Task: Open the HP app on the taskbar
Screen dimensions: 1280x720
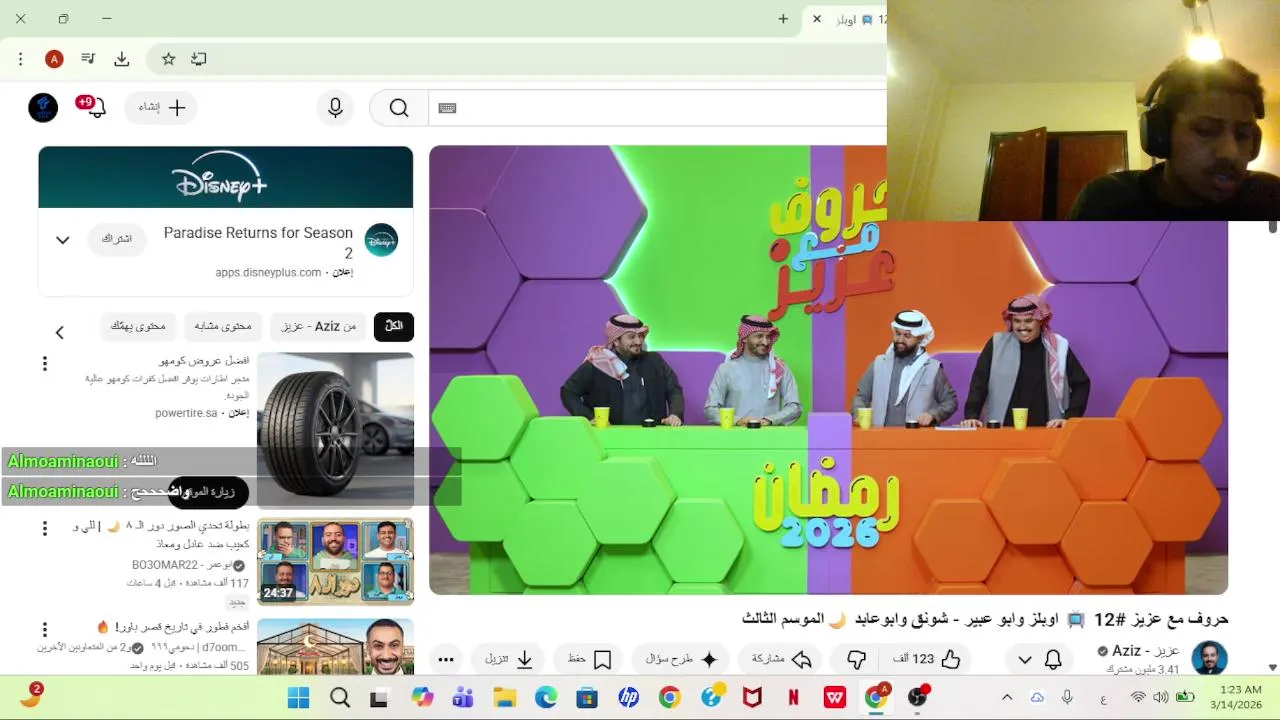Action: click(x=628, y=698)
